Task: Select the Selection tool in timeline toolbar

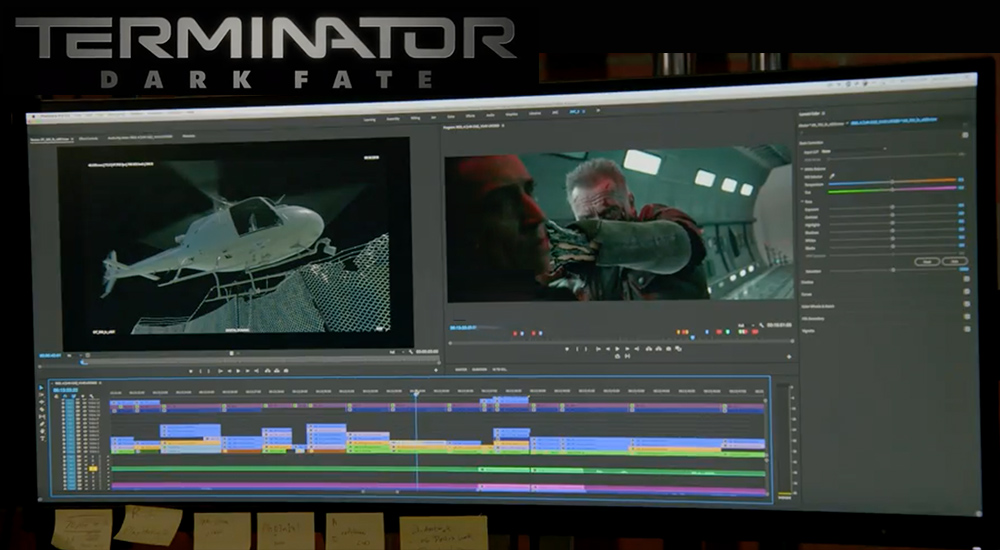Action: (41, 387)
